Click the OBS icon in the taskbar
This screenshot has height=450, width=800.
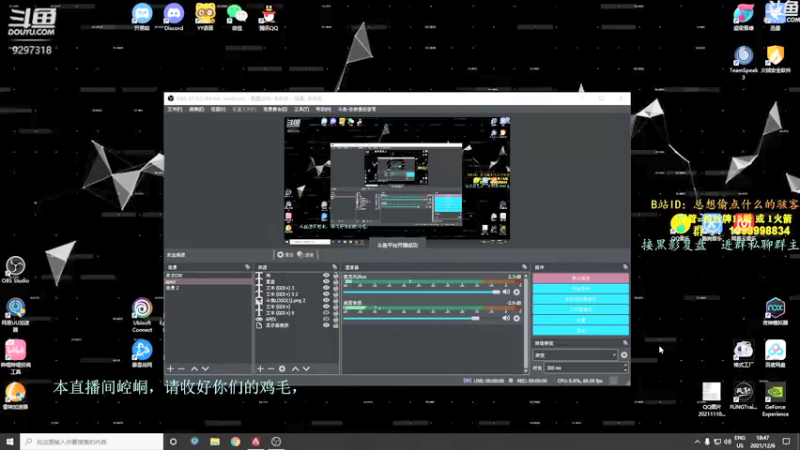[x=276, y=441]
